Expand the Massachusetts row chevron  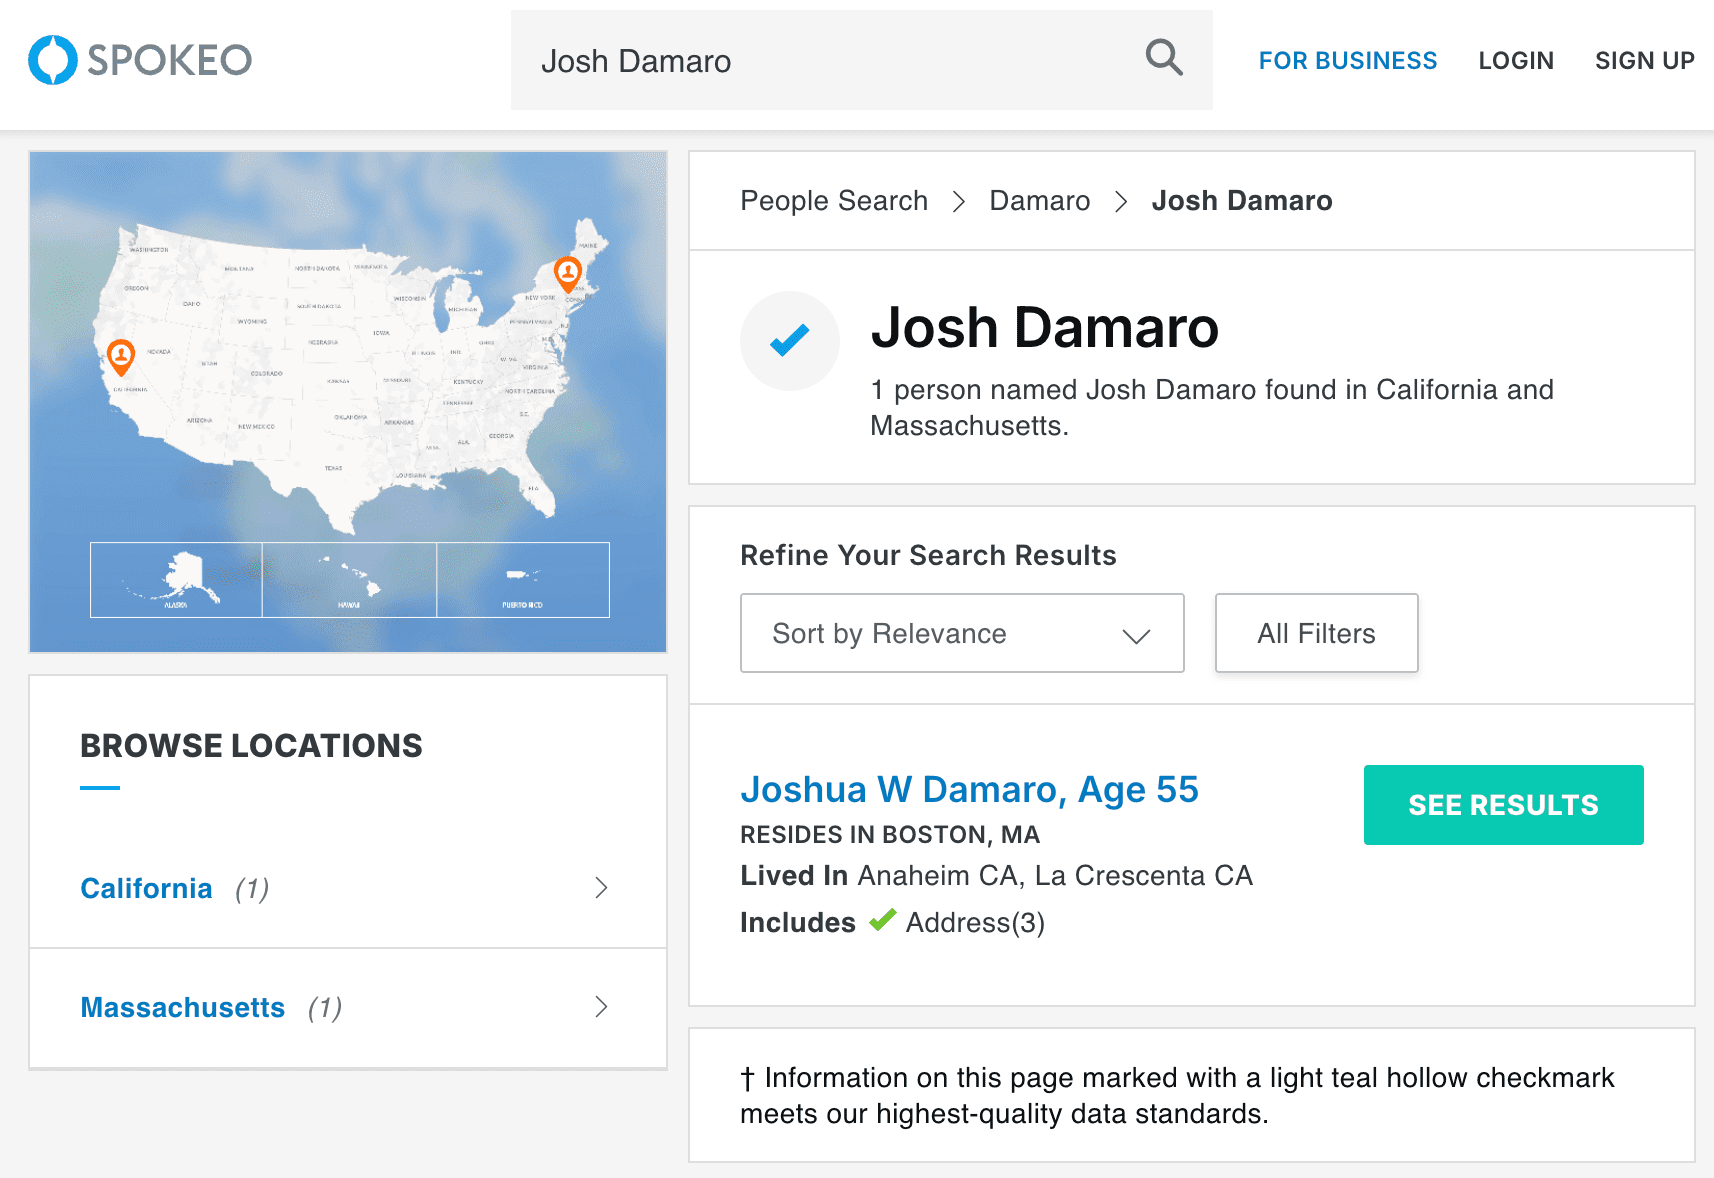(x=601, y=1007)
